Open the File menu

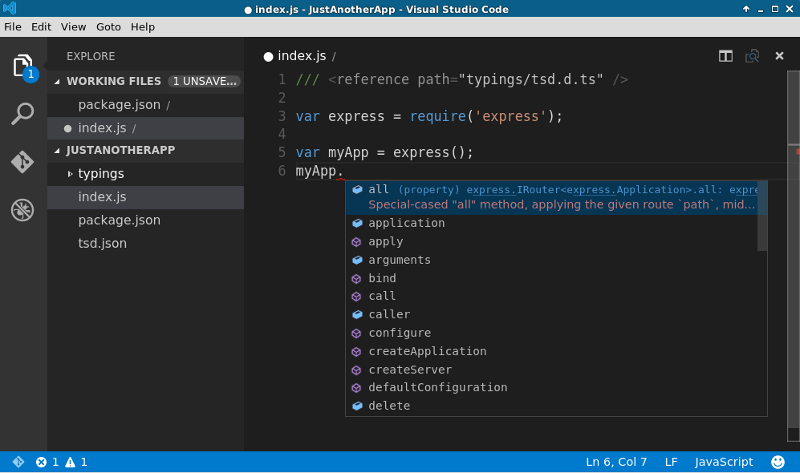pos(13,27)
